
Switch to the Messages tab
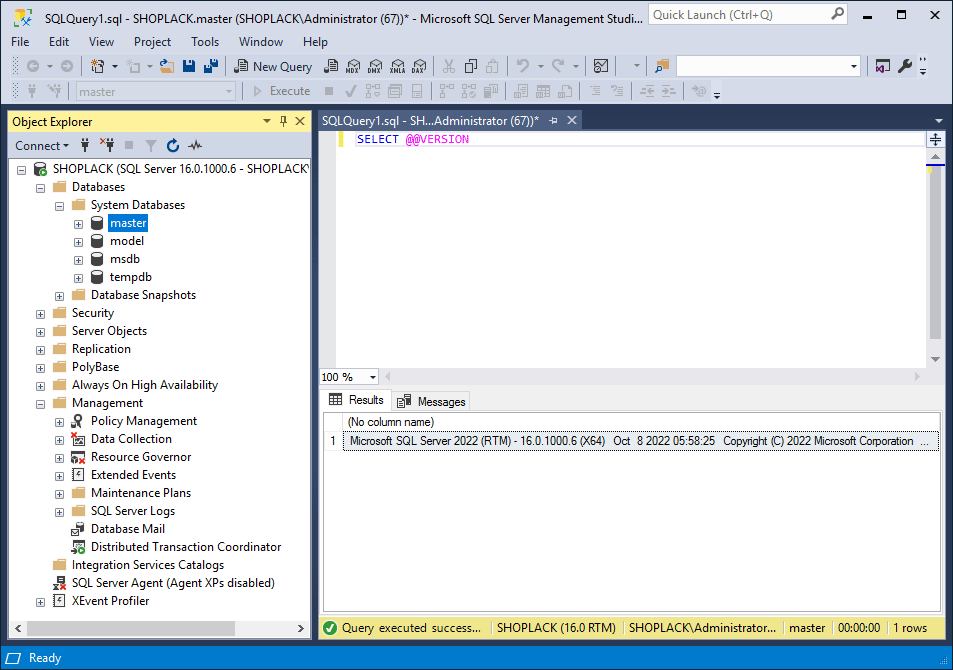click(x=432, y=401)
